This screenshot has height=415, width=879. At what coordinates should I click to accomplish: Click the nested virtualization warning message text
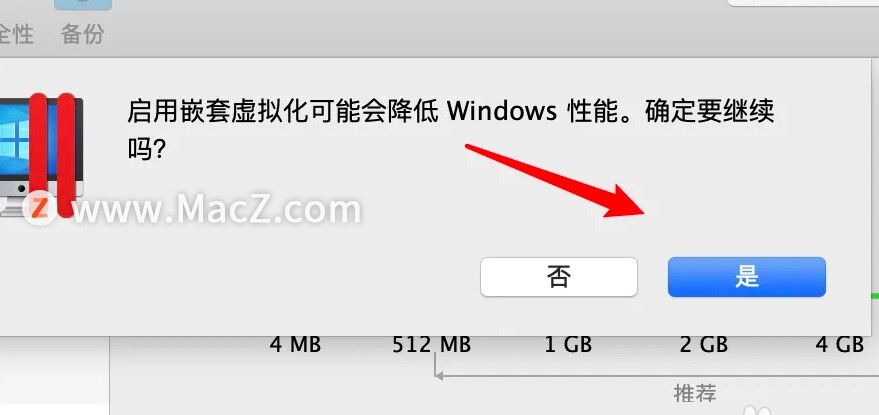451,130
